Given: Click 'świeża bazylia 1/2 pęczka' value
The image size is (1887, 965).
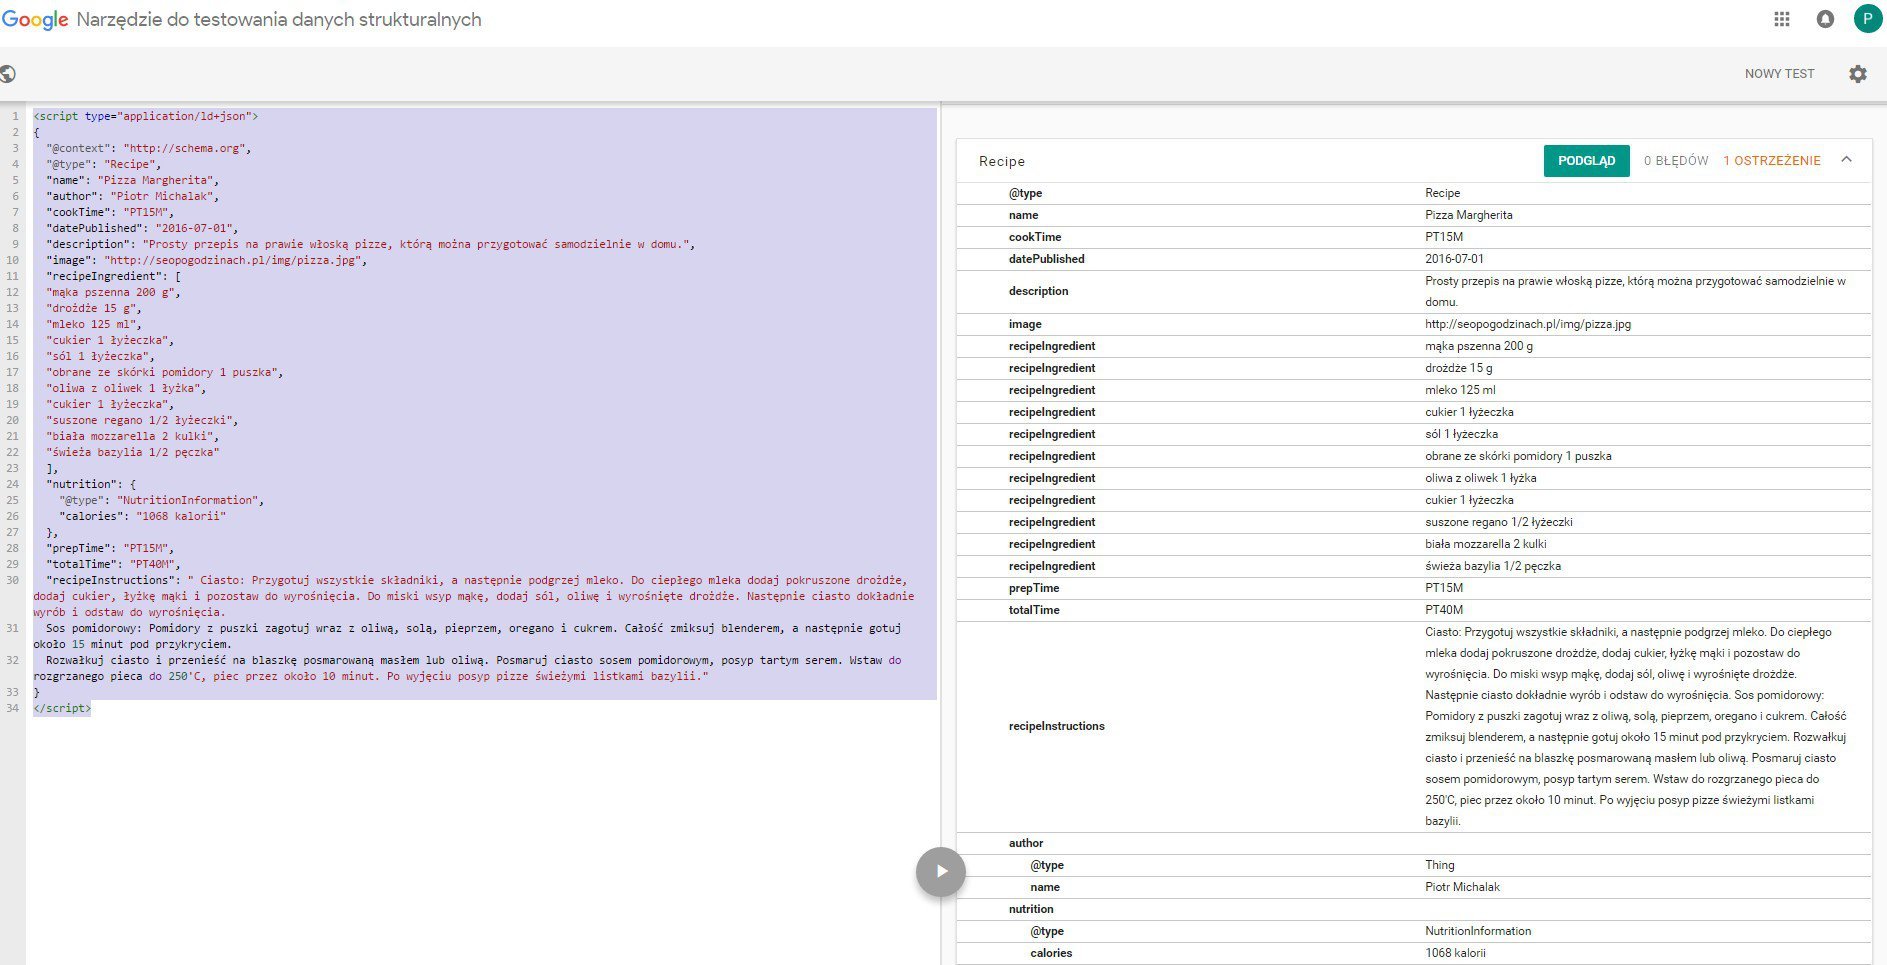Looking at the screenshot, I should point(1492,566).
